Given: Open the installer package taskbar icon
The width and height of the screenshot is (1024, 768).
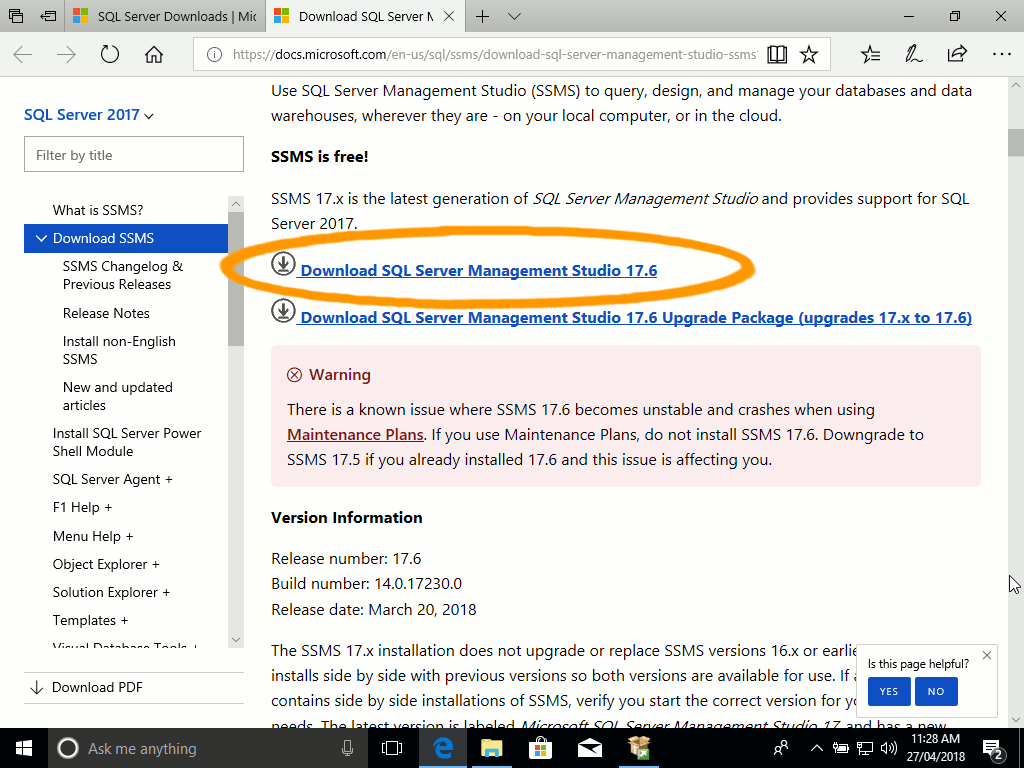Looking at the screenshot, I should click(639, 748).
